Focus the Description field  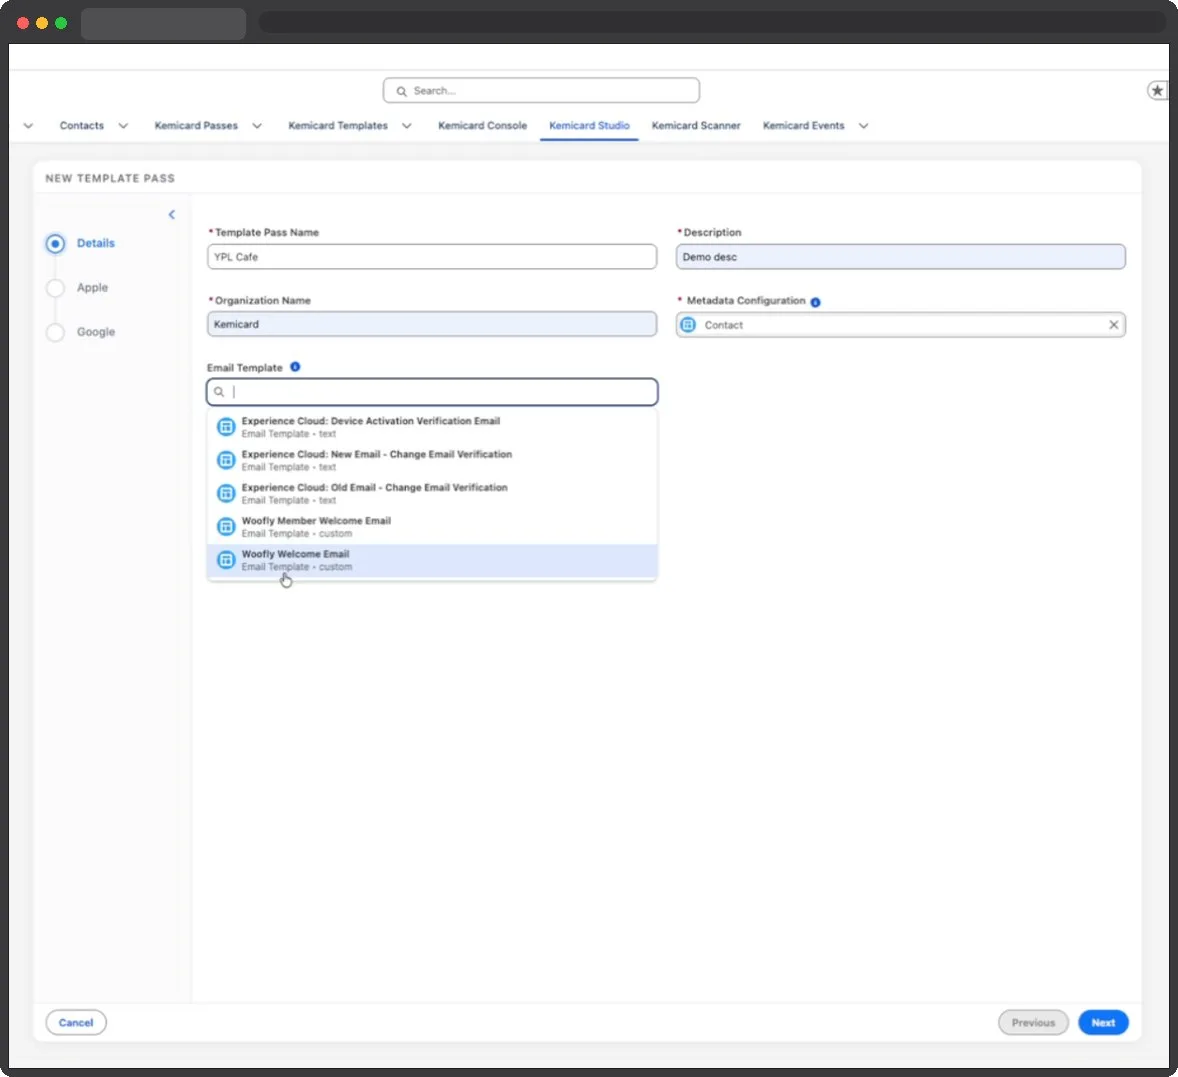click(900, 257)
